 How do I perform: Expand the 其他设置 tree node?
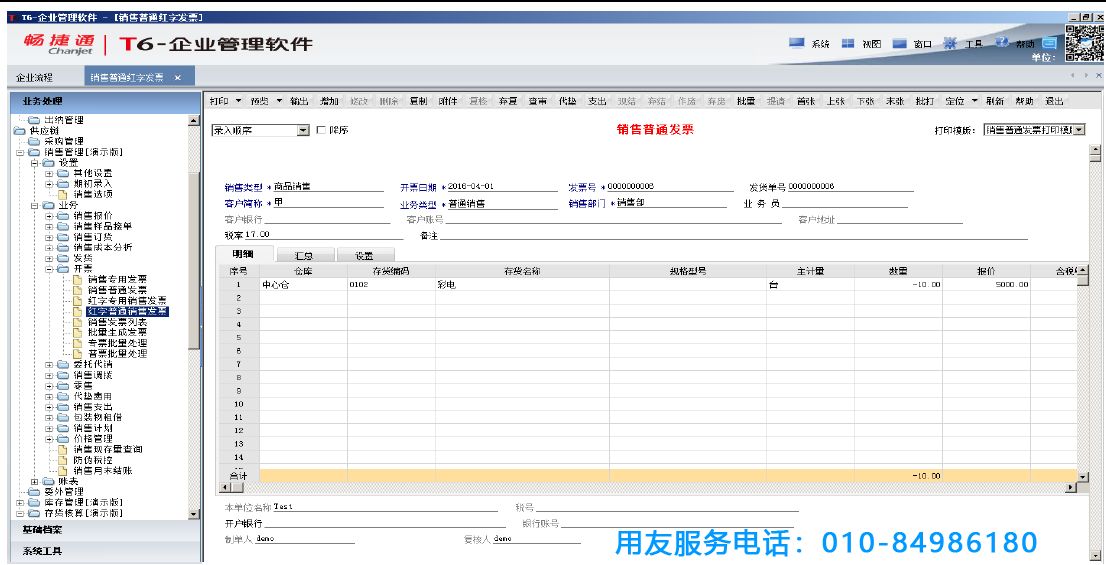point(49,174)
